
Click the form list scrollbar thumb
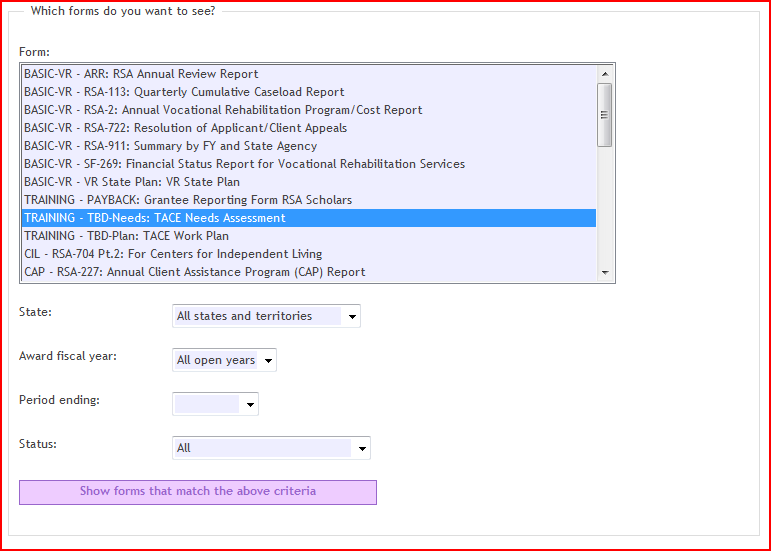(604, 115)
